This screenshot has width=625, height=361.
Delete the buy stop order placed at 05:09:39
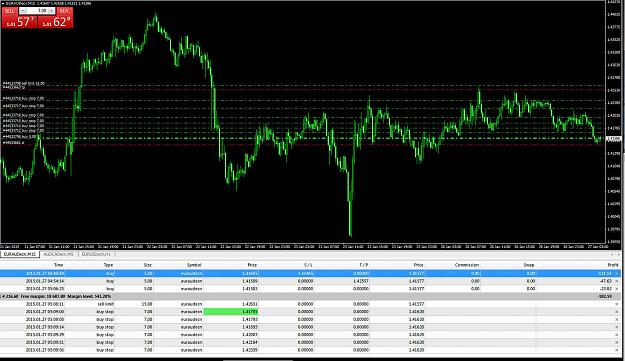[x=617, y=335]
